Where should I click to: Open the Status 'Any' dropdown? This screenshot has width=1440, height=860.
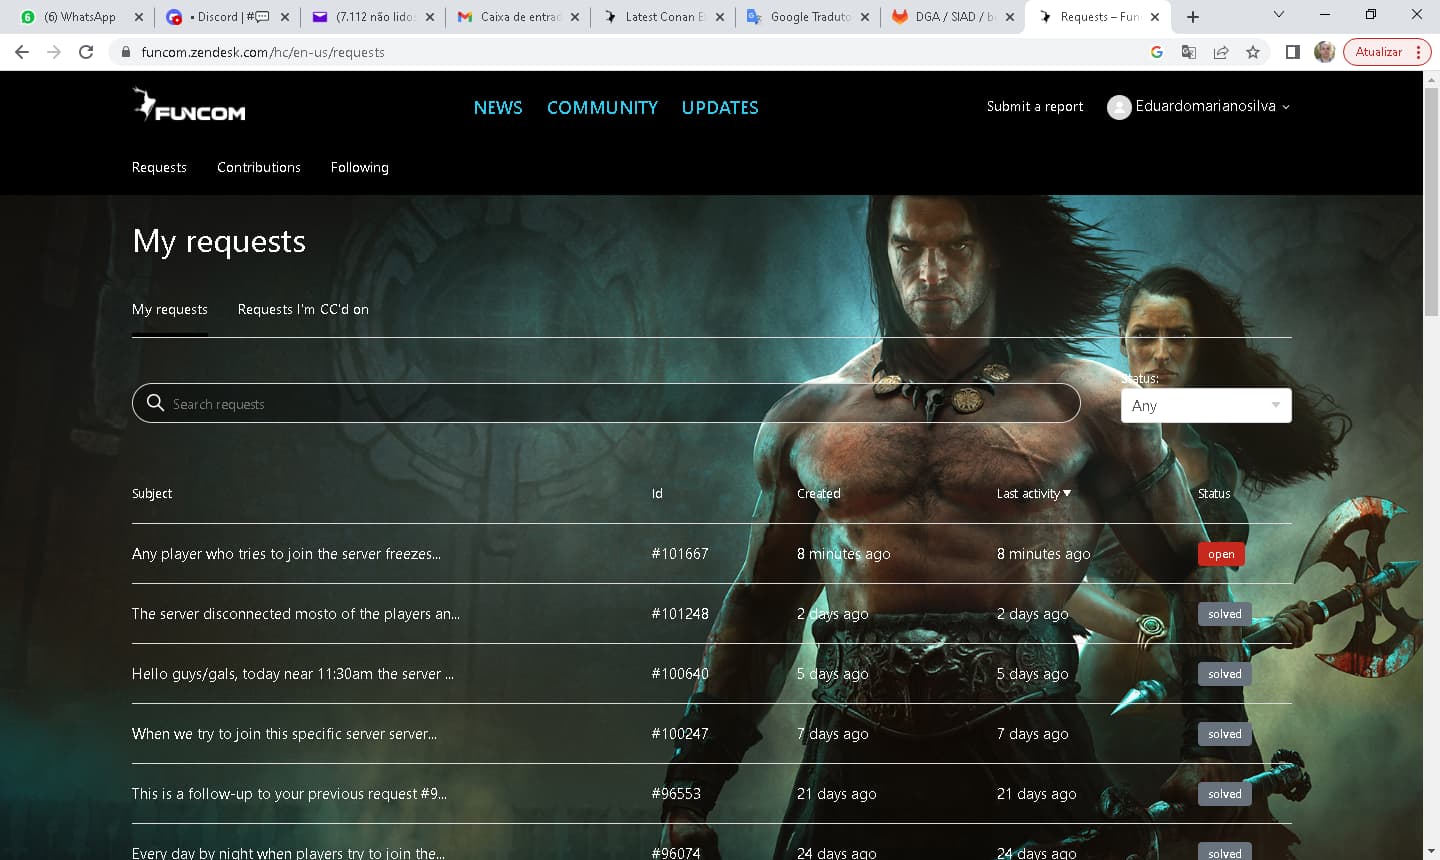[x=1205, y=405]
